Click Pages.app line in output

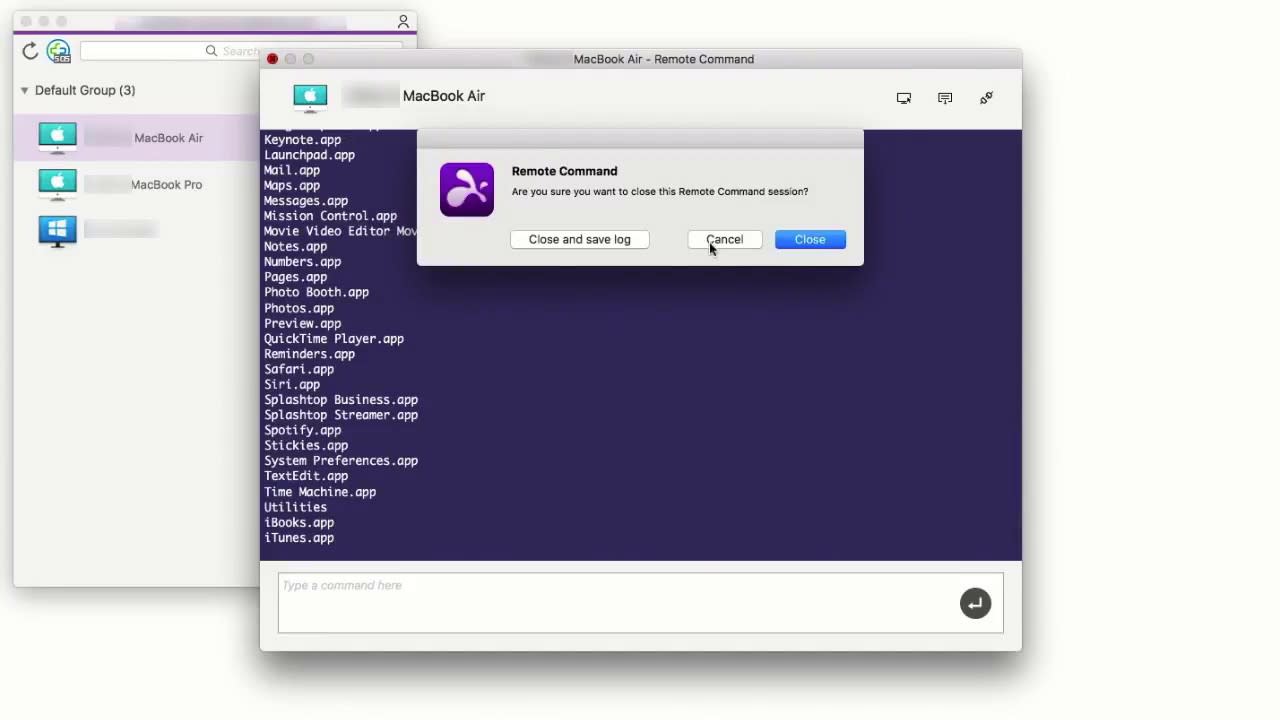click(x=295, y=277)
